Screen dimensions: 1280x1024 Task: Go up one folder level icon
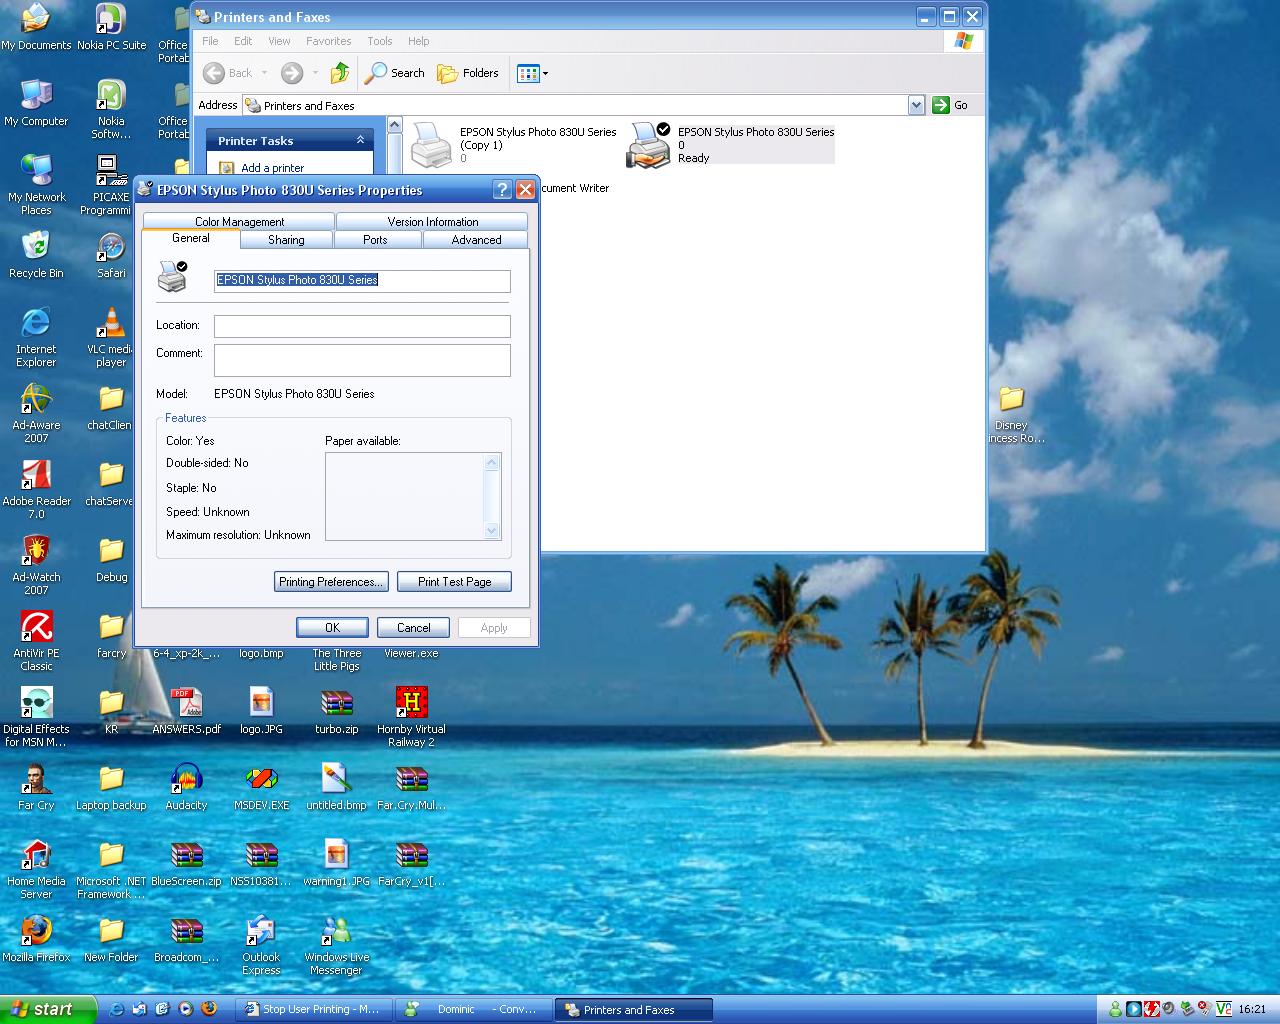pyautogui.click(x=340, y=73)
